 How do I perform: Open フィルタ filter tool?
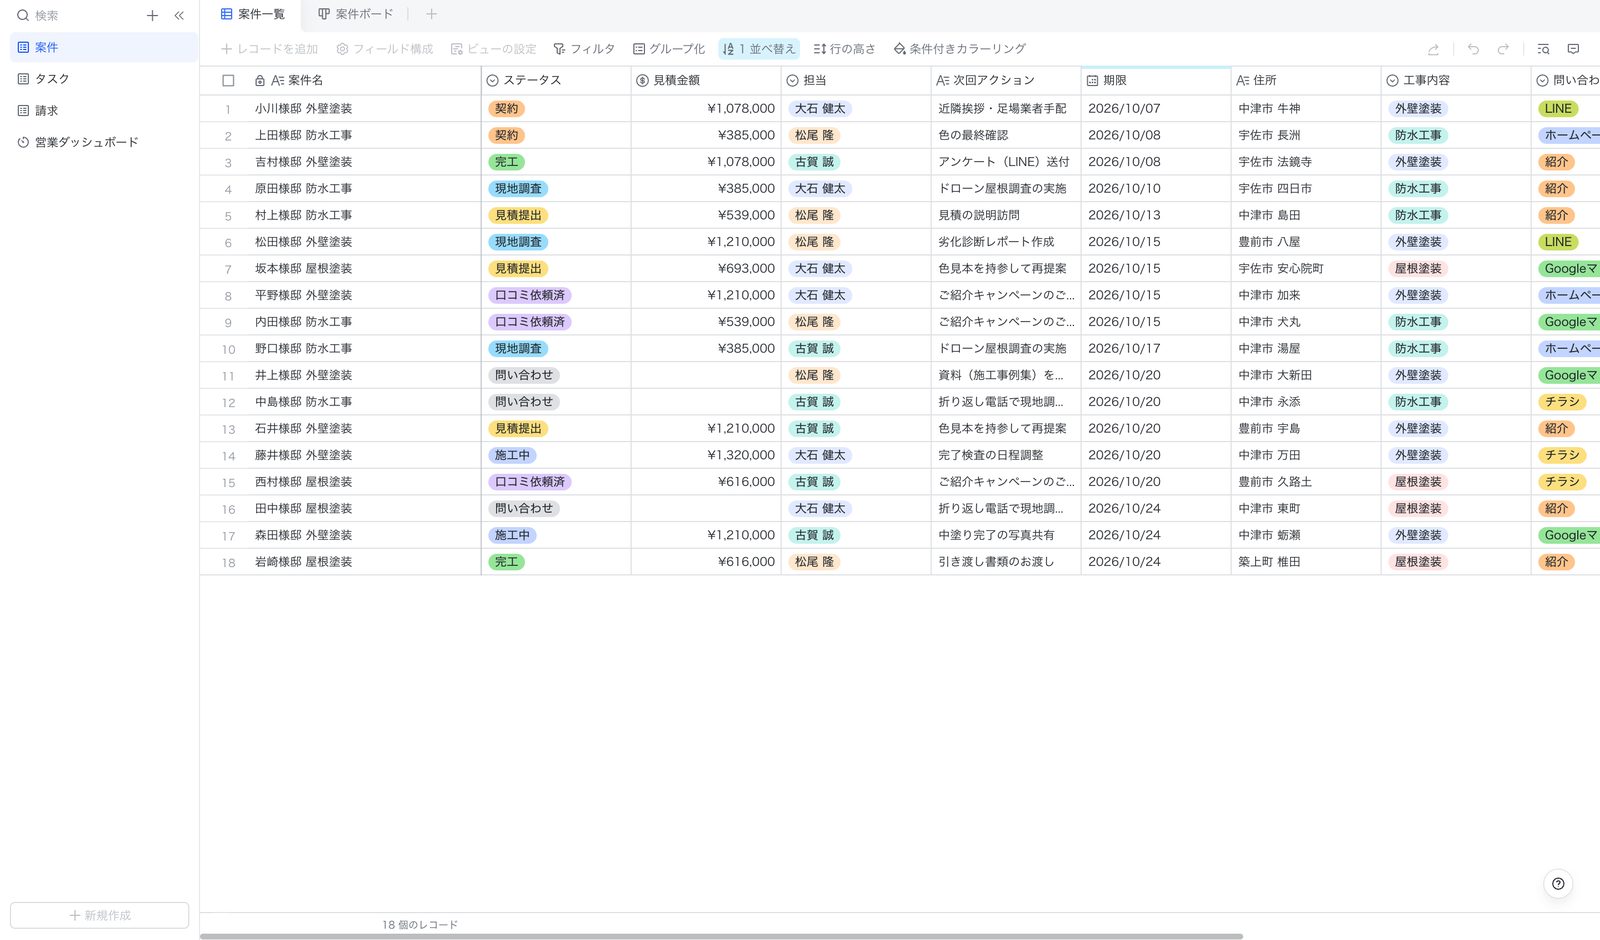pyautogui.click(x=584, y=49)
